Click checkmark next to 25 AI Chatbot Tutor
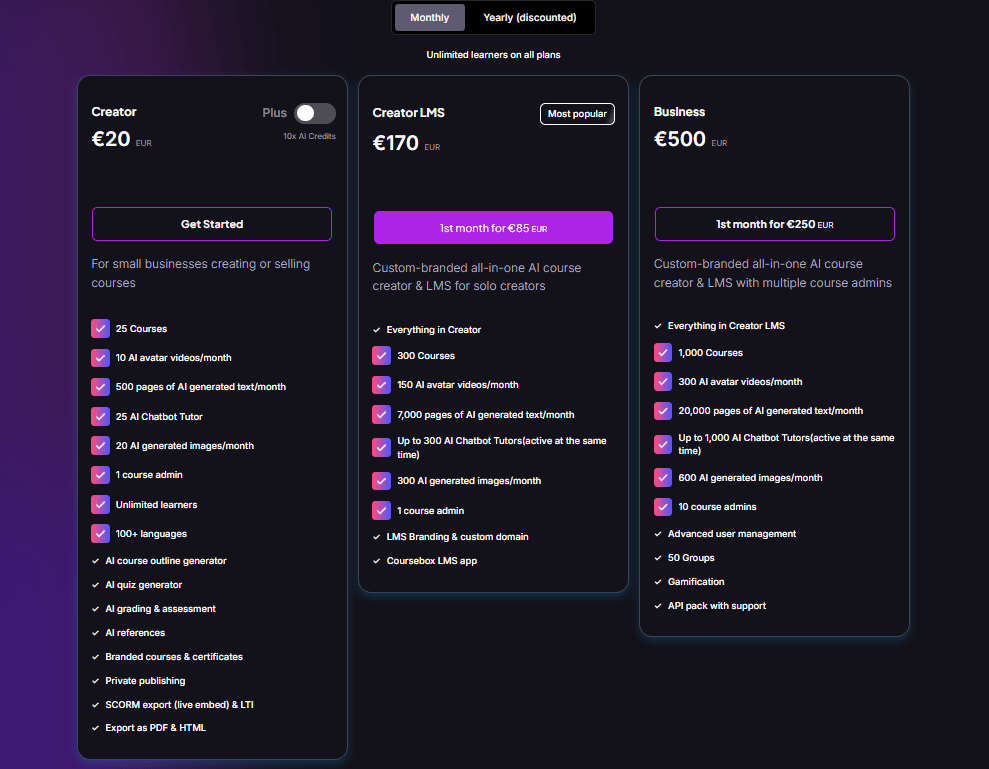Image resolution: width=989 pixels, height=769 pixels. pyautogui.click(x=100, y=416)
